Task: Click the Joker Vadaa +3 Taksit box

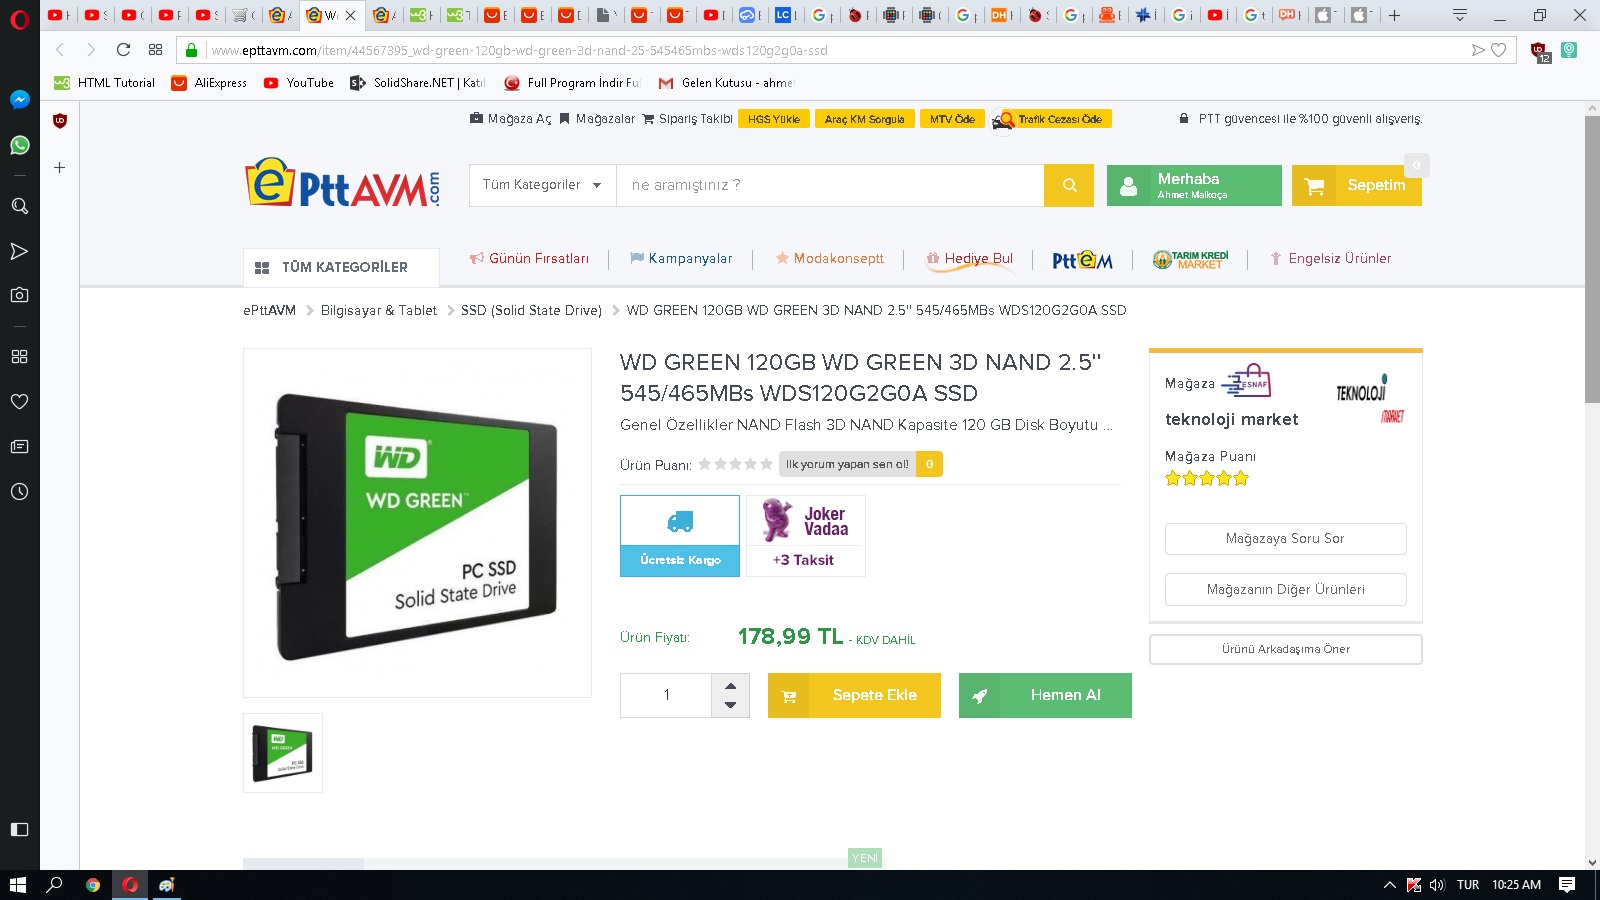Action: pyautogui.click(x=805, y=536)
